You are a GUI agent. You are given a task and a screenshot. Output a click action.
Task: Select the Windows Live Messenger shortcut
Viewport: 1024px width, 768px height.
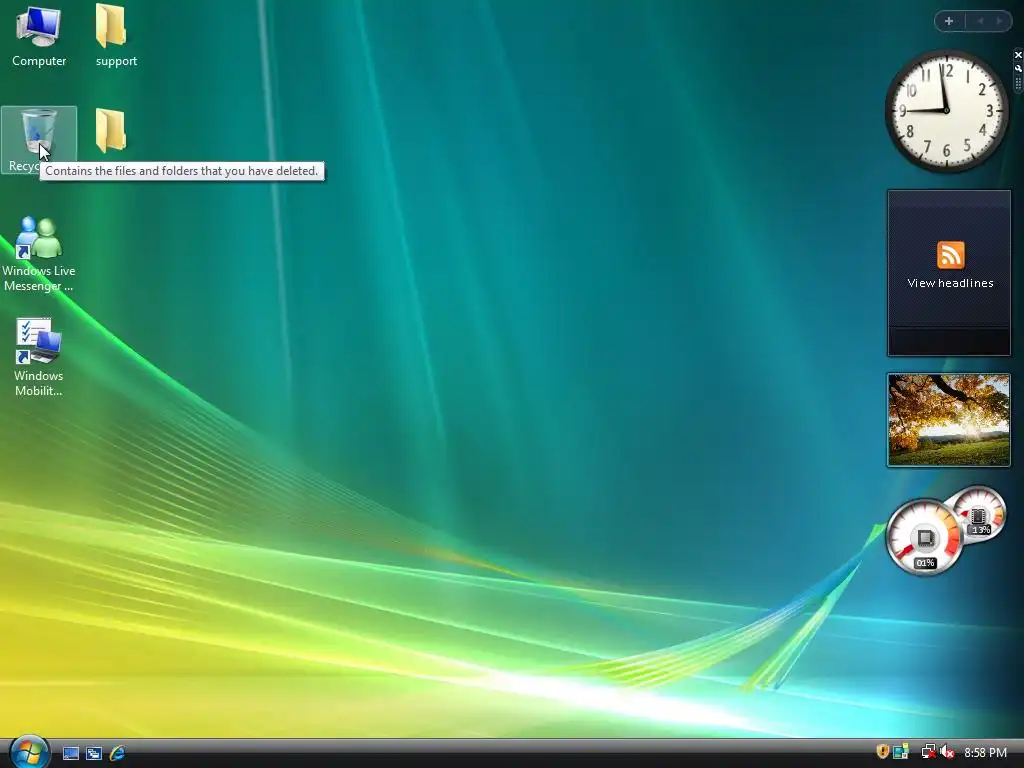click(39, 255)
